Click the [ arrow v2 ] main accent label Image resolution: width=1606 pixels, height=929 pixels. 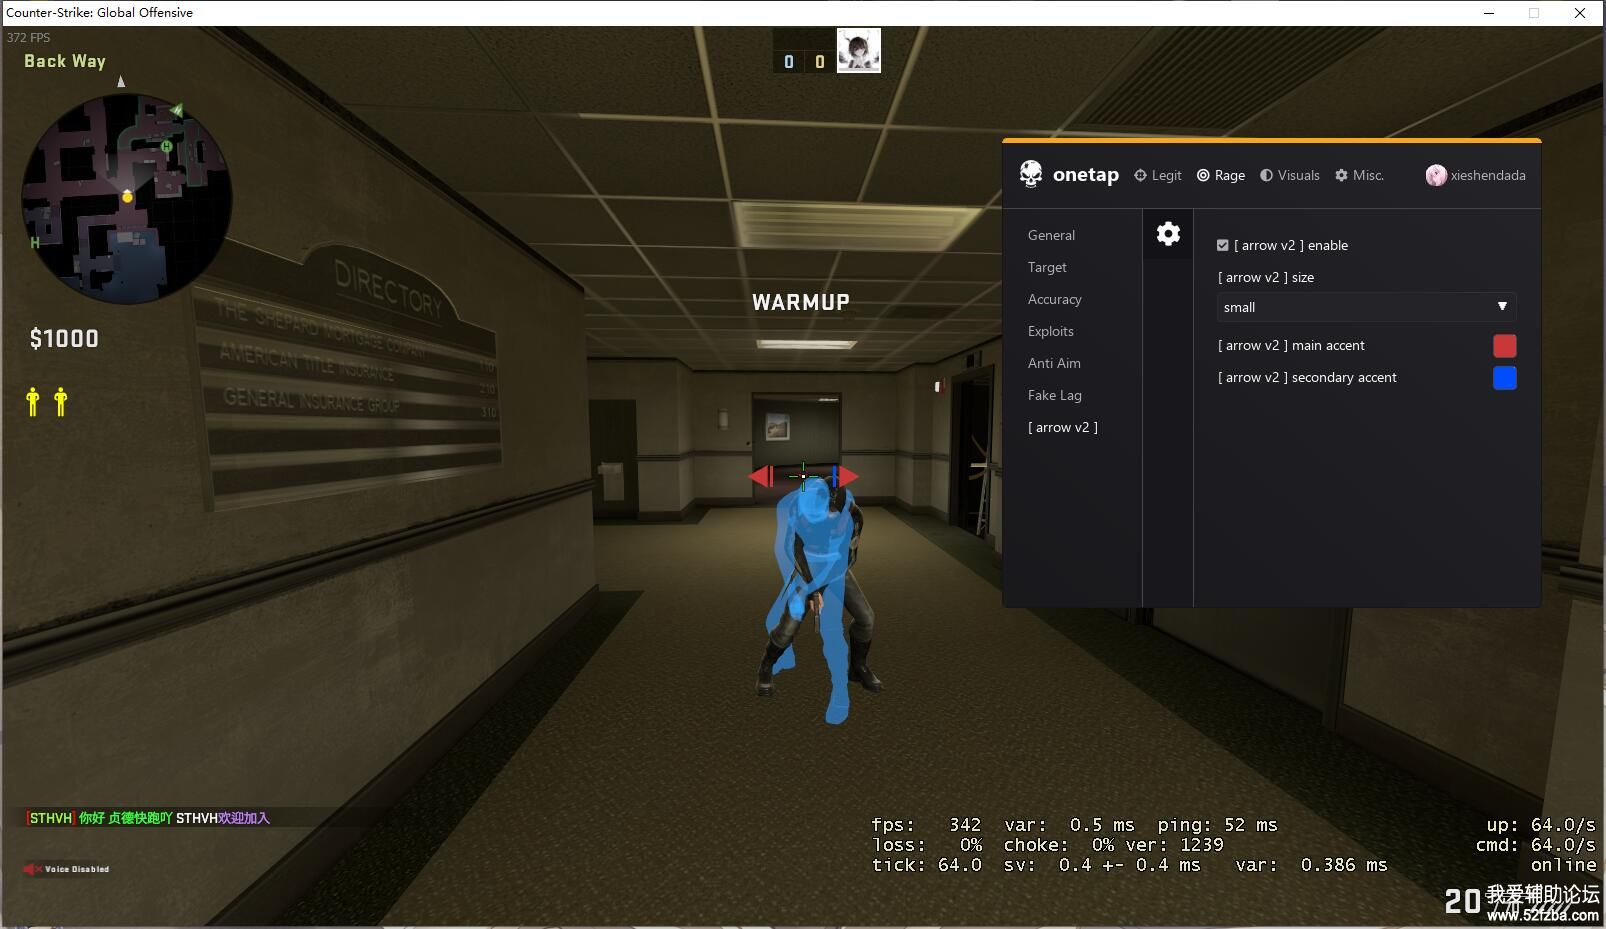pyautogui.click(x=1290, y=345)
